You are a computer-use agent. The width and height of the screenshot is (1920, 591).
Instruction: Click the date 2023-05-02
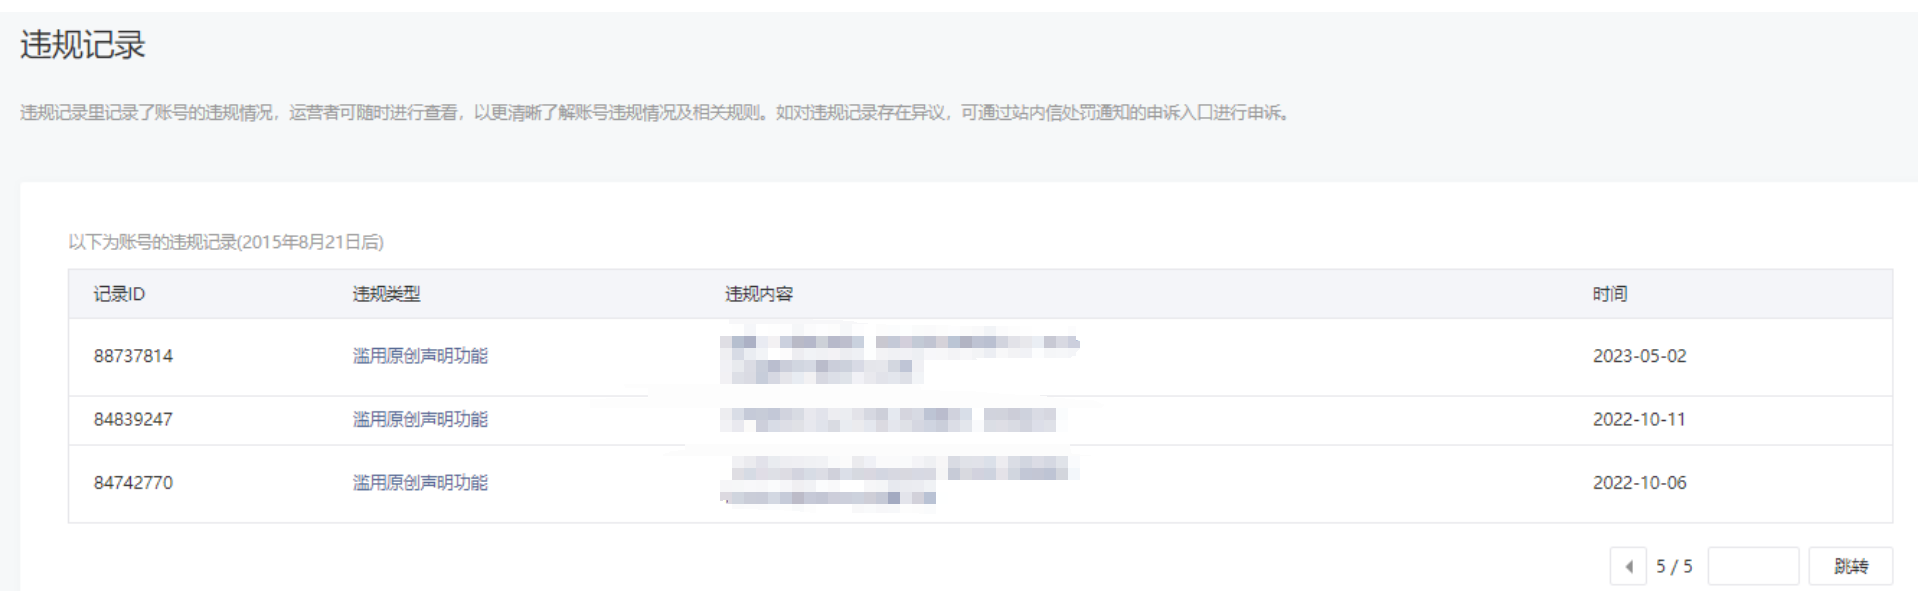[1640, 356]
